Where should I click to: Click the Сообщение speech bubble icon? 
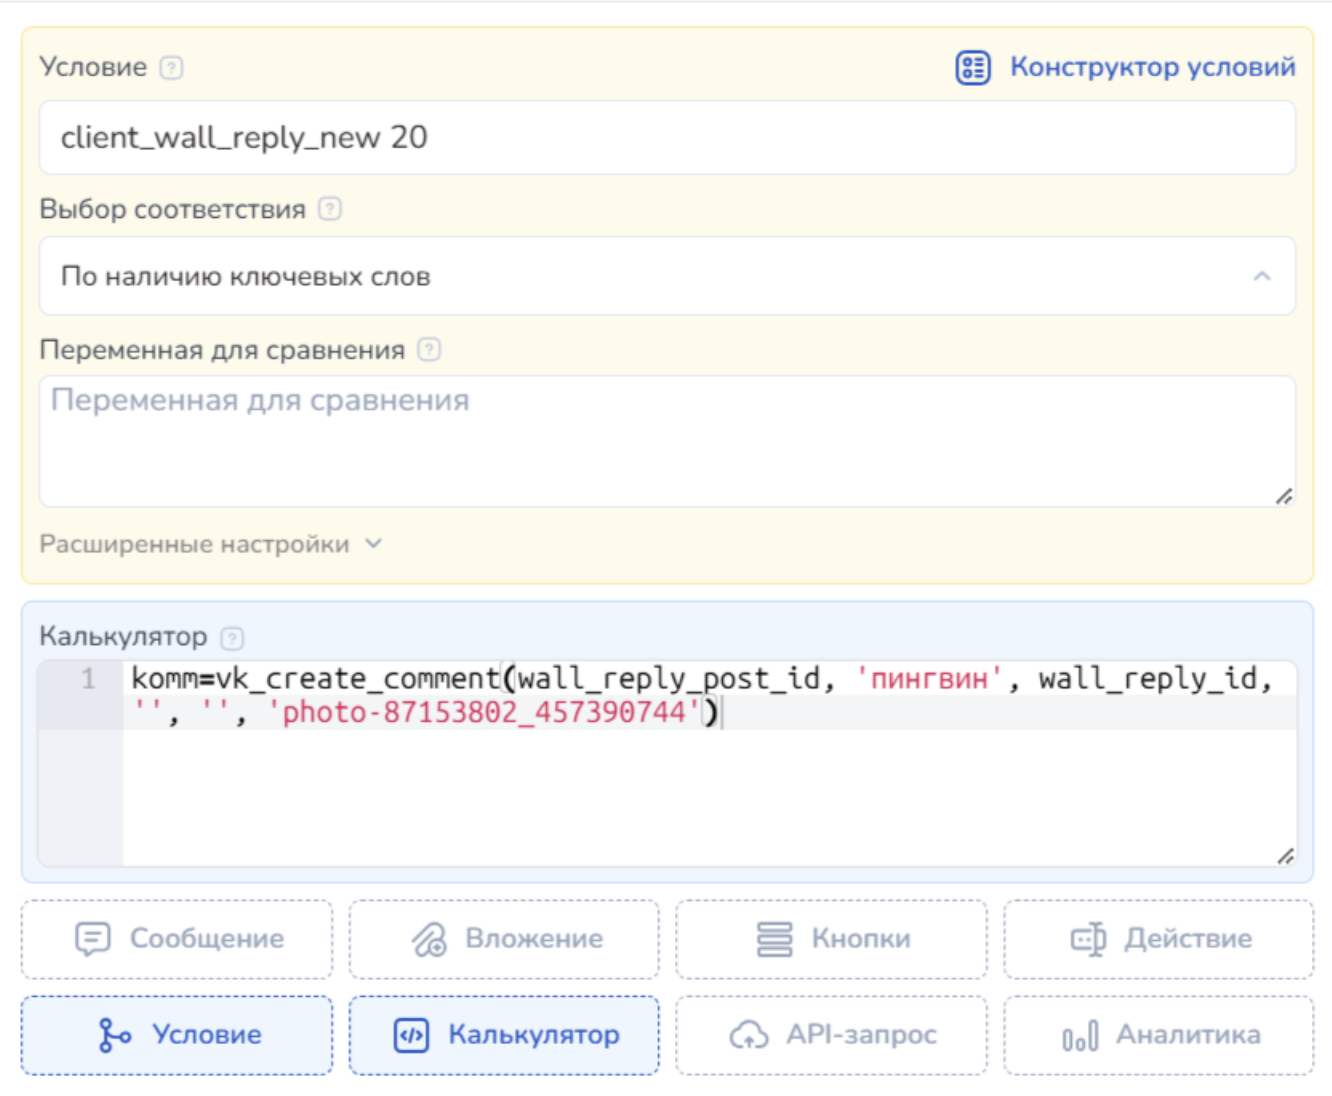(x=93, y=939)
